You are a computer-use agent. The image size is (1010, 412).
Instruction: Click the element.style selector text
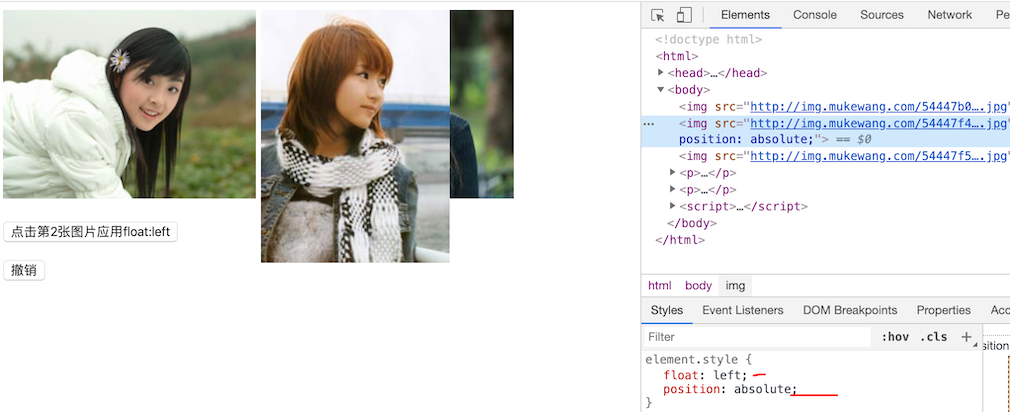[x=692, y=360]
